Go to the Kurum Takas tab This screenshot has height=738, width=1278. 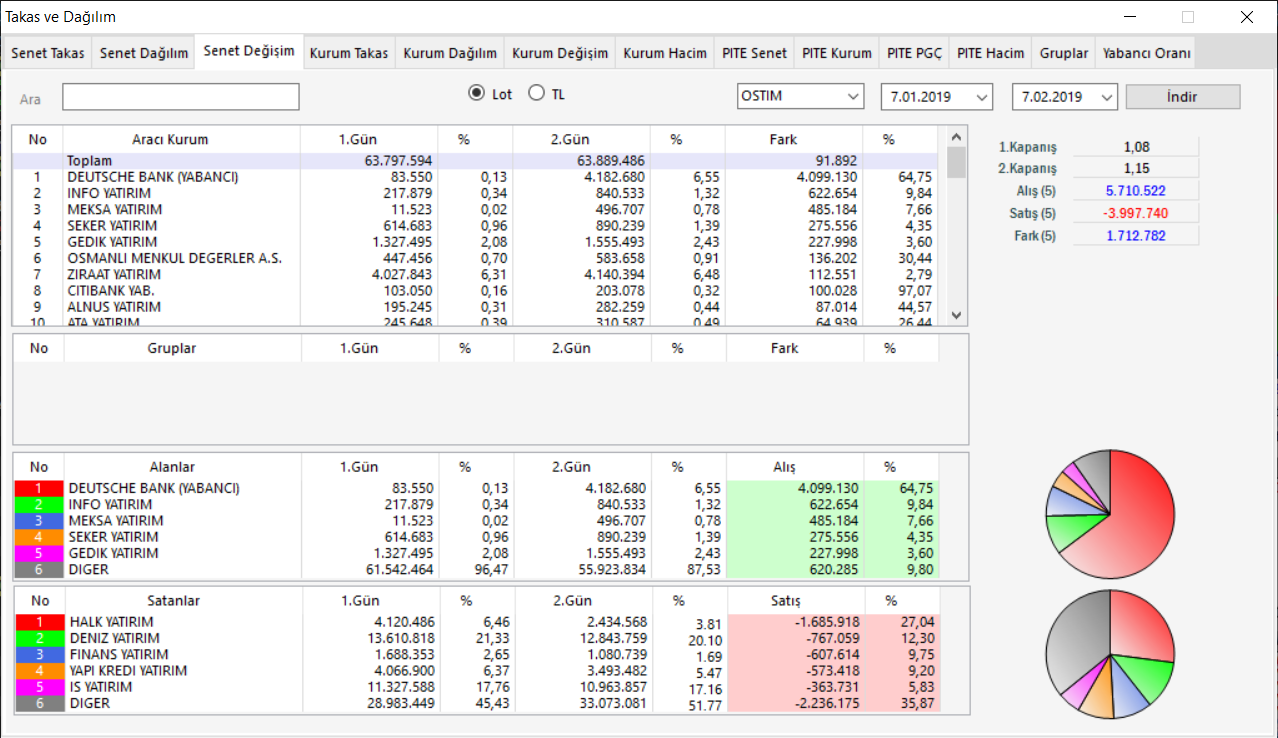pos(349,53)
